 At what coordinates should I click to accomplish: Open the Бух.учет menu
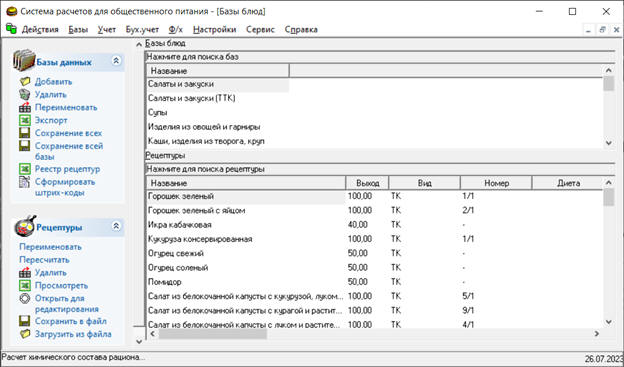coord(142,29)
